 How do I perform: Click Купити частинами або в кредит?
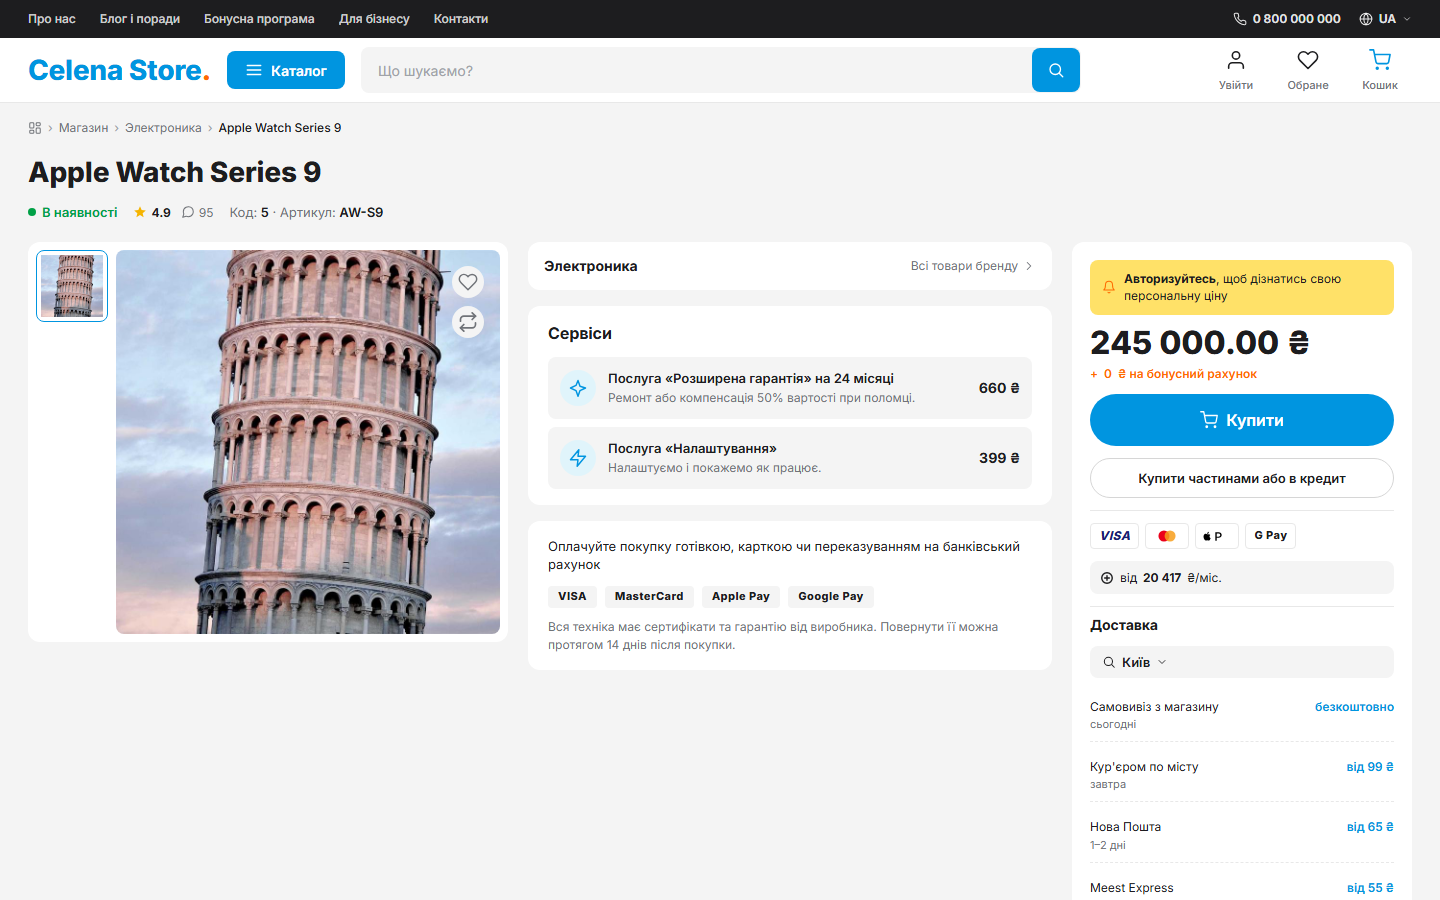coord(1242,478)
